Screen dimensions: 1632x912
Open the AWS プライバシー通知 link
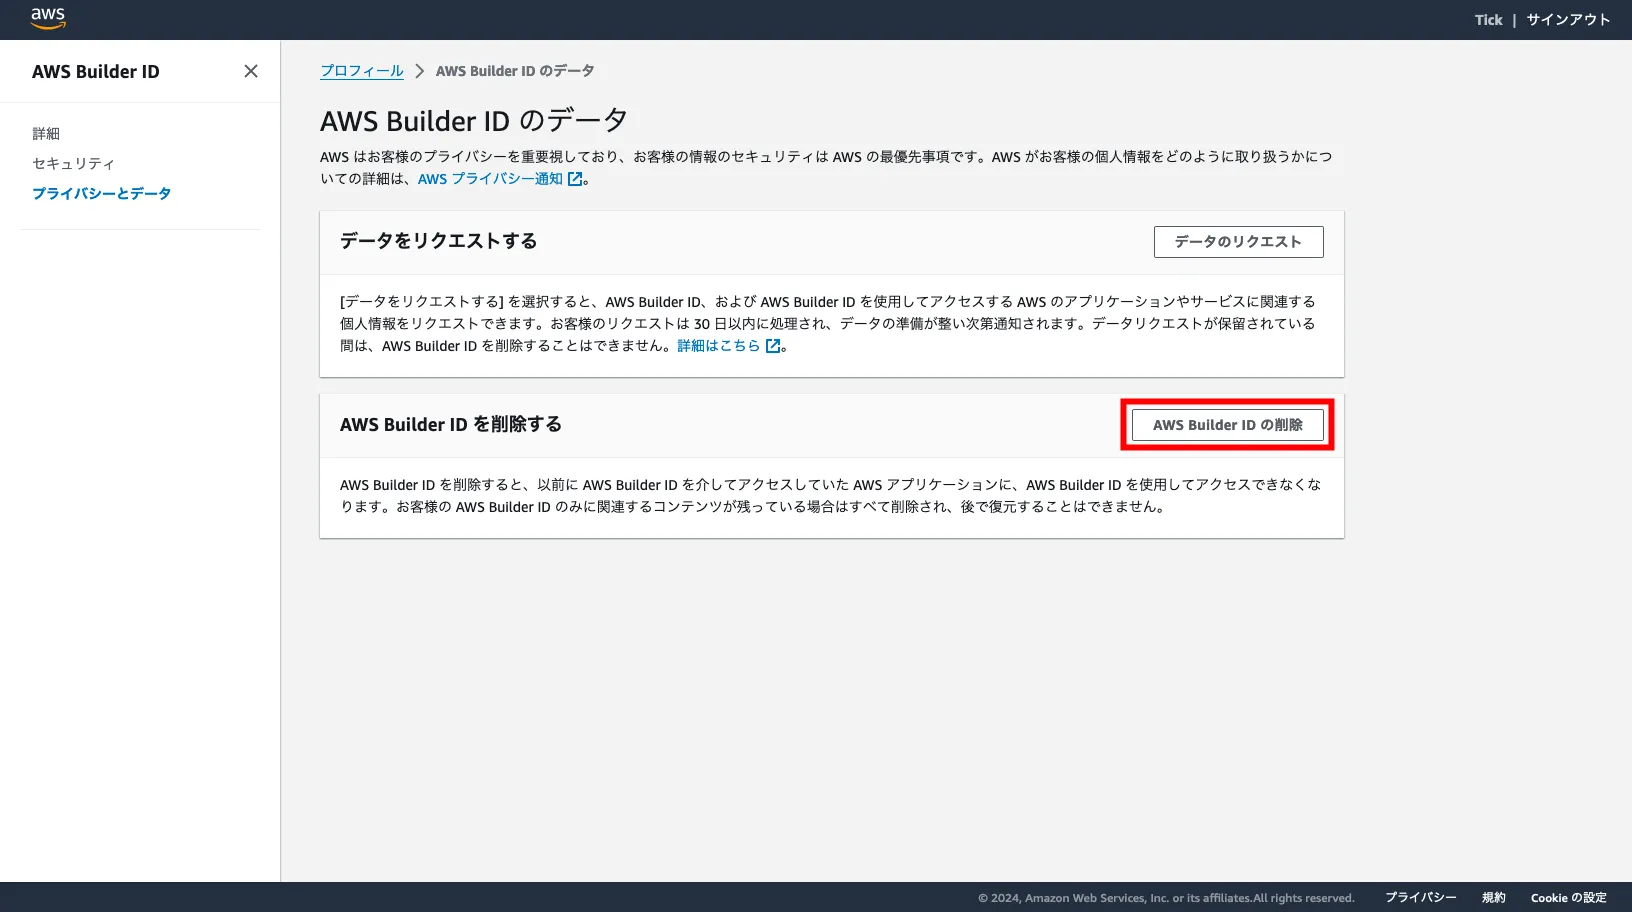coord(490,179)
